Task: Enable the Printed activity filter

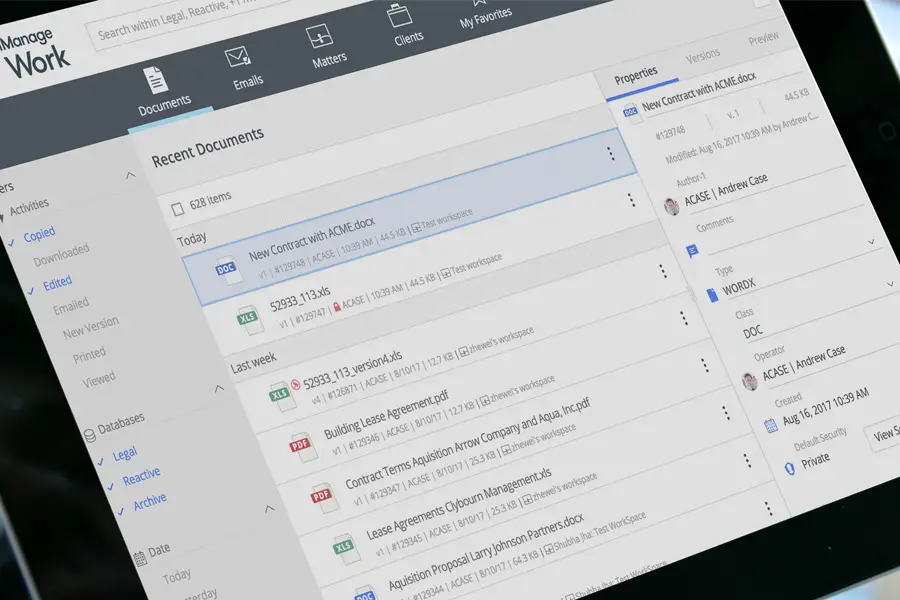Action: (89, 355)
